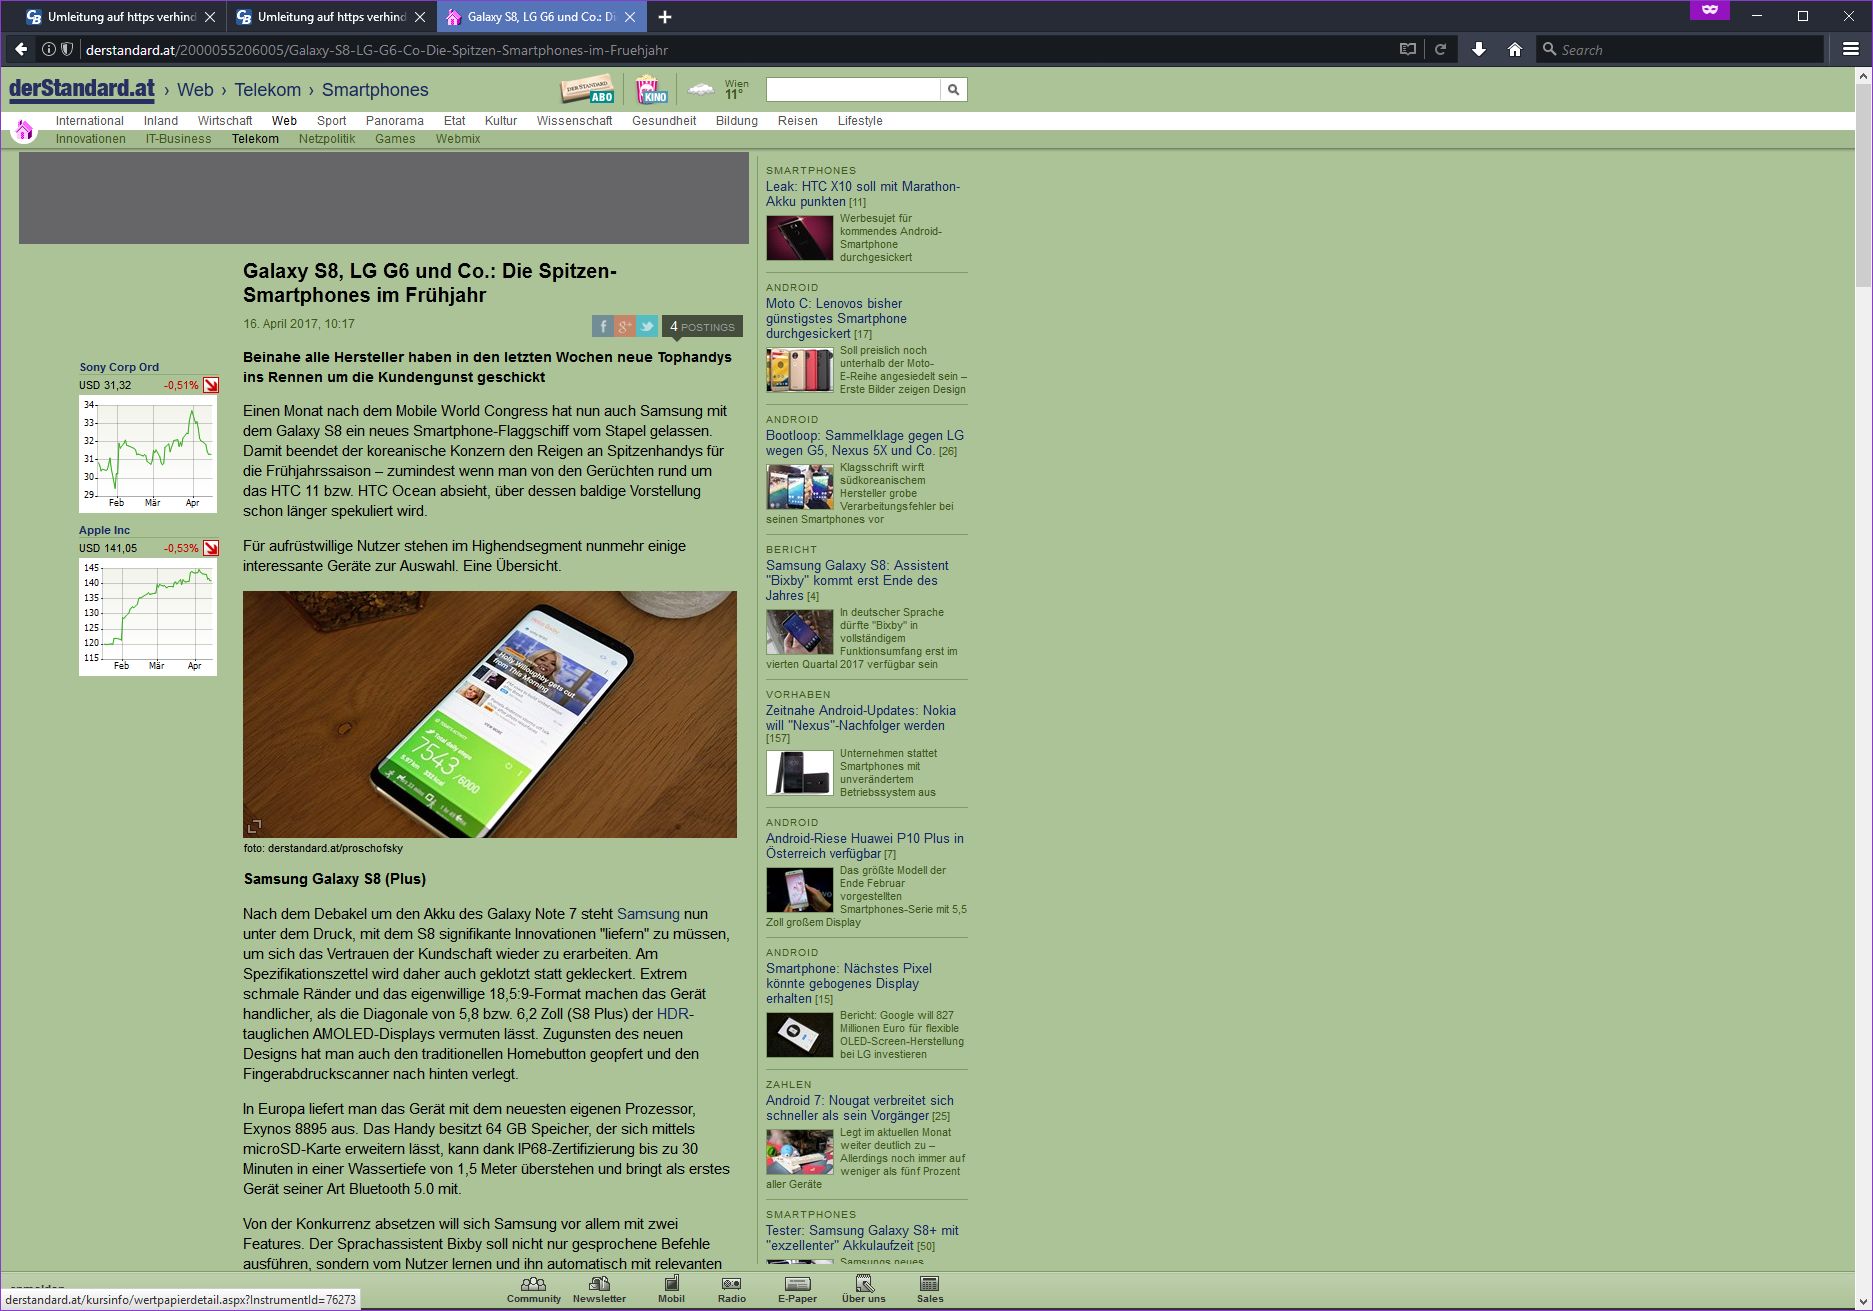
Task: Click the Wien weather cloud icon
Action: [702, 90]
